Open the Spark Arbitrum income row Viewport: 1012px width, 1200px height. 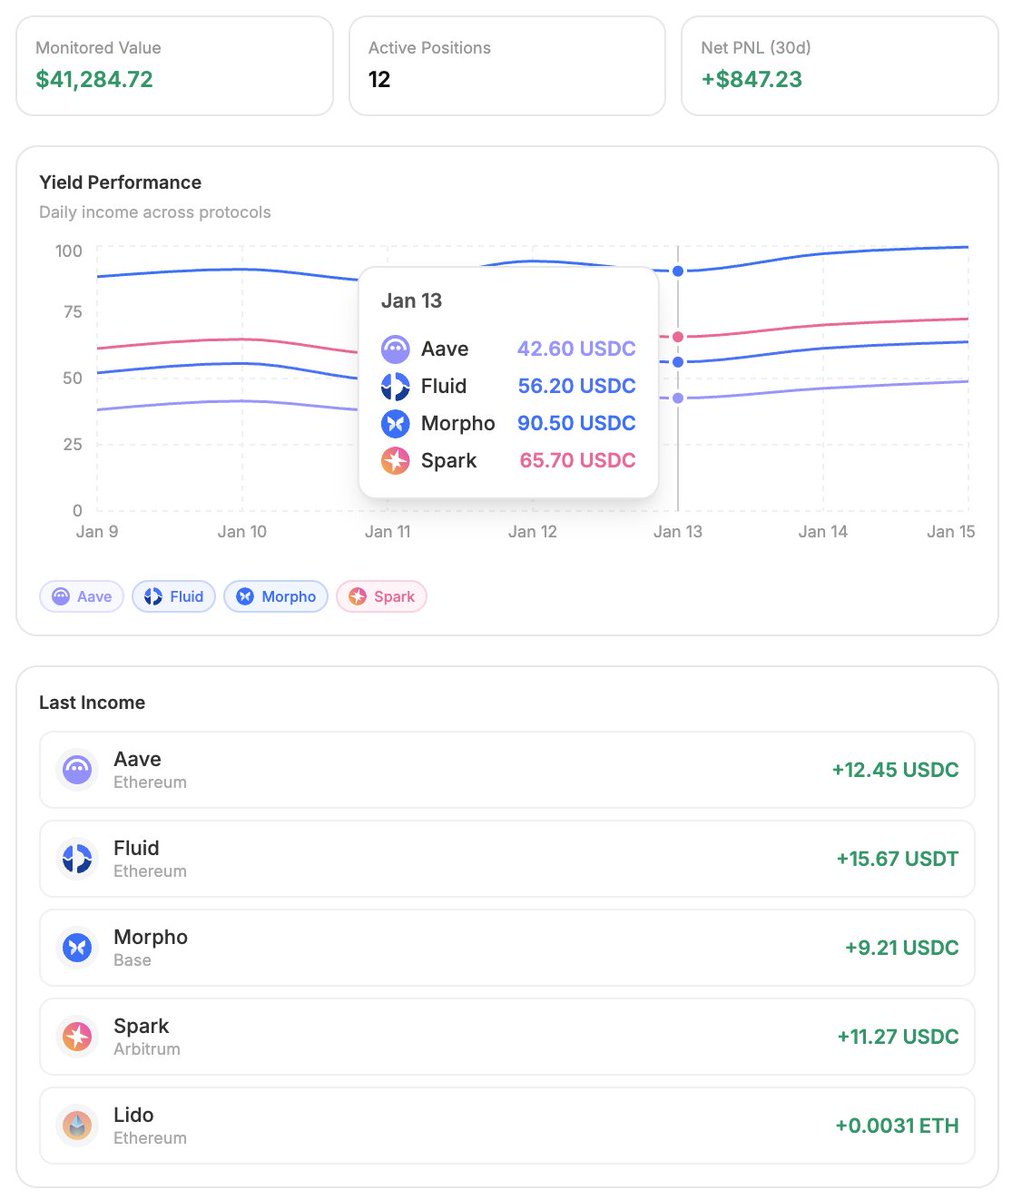pyautogui.click(x=507, y=1037)
